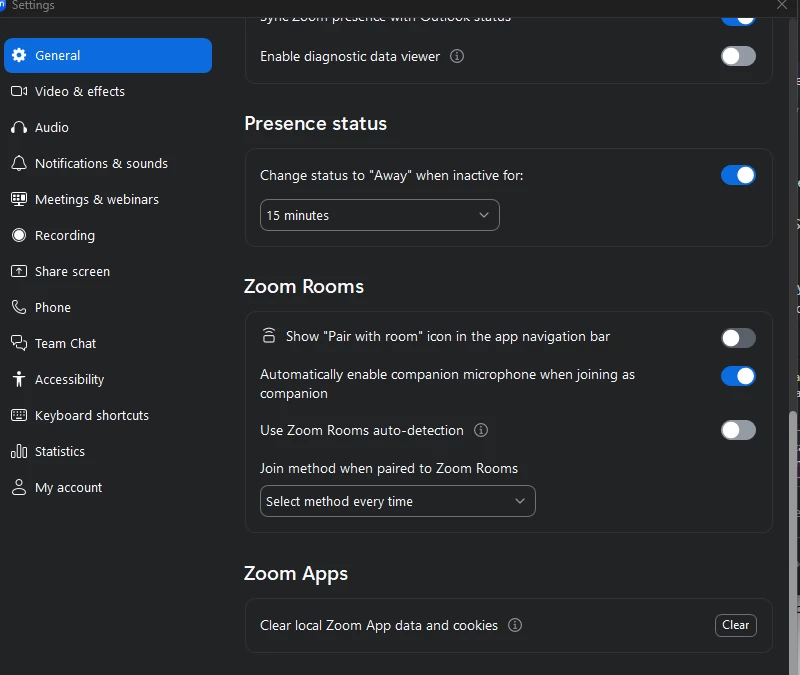Click the Statistics bar chart icon
Screen dimensions: 800x675
[19, 452]
